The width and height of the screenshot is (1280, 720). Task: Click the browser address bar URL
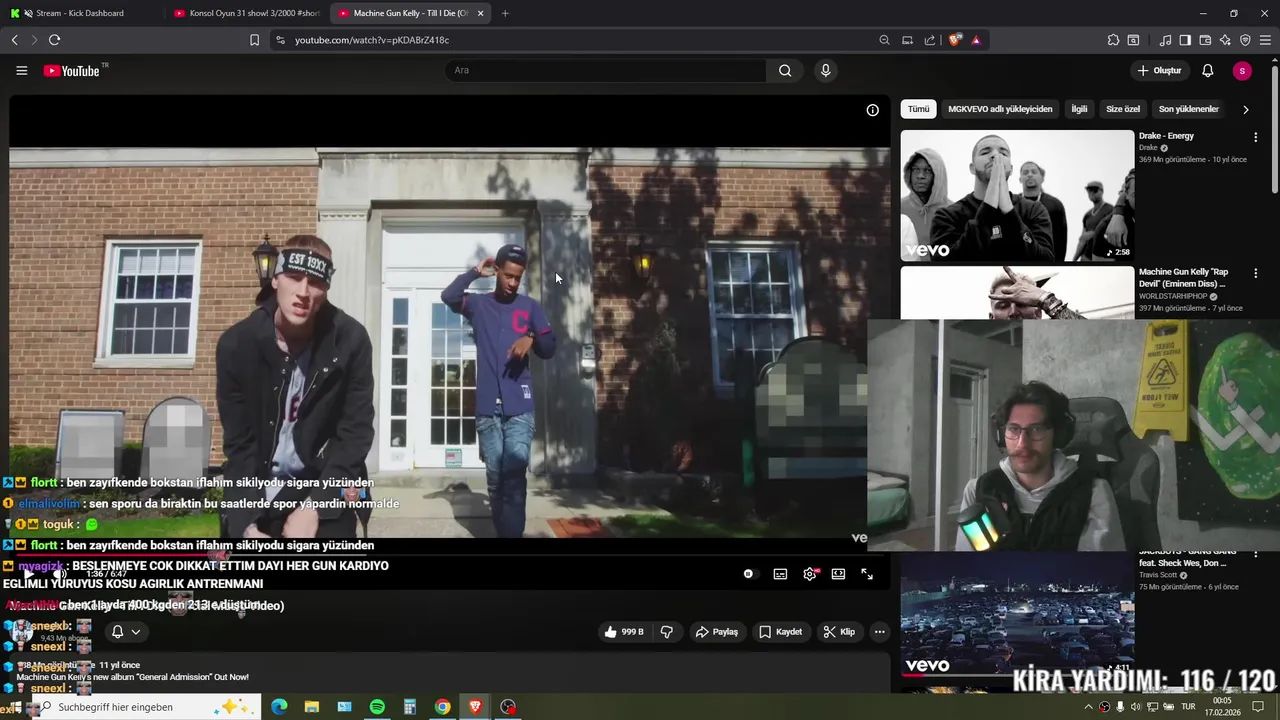tap(372, 40)
